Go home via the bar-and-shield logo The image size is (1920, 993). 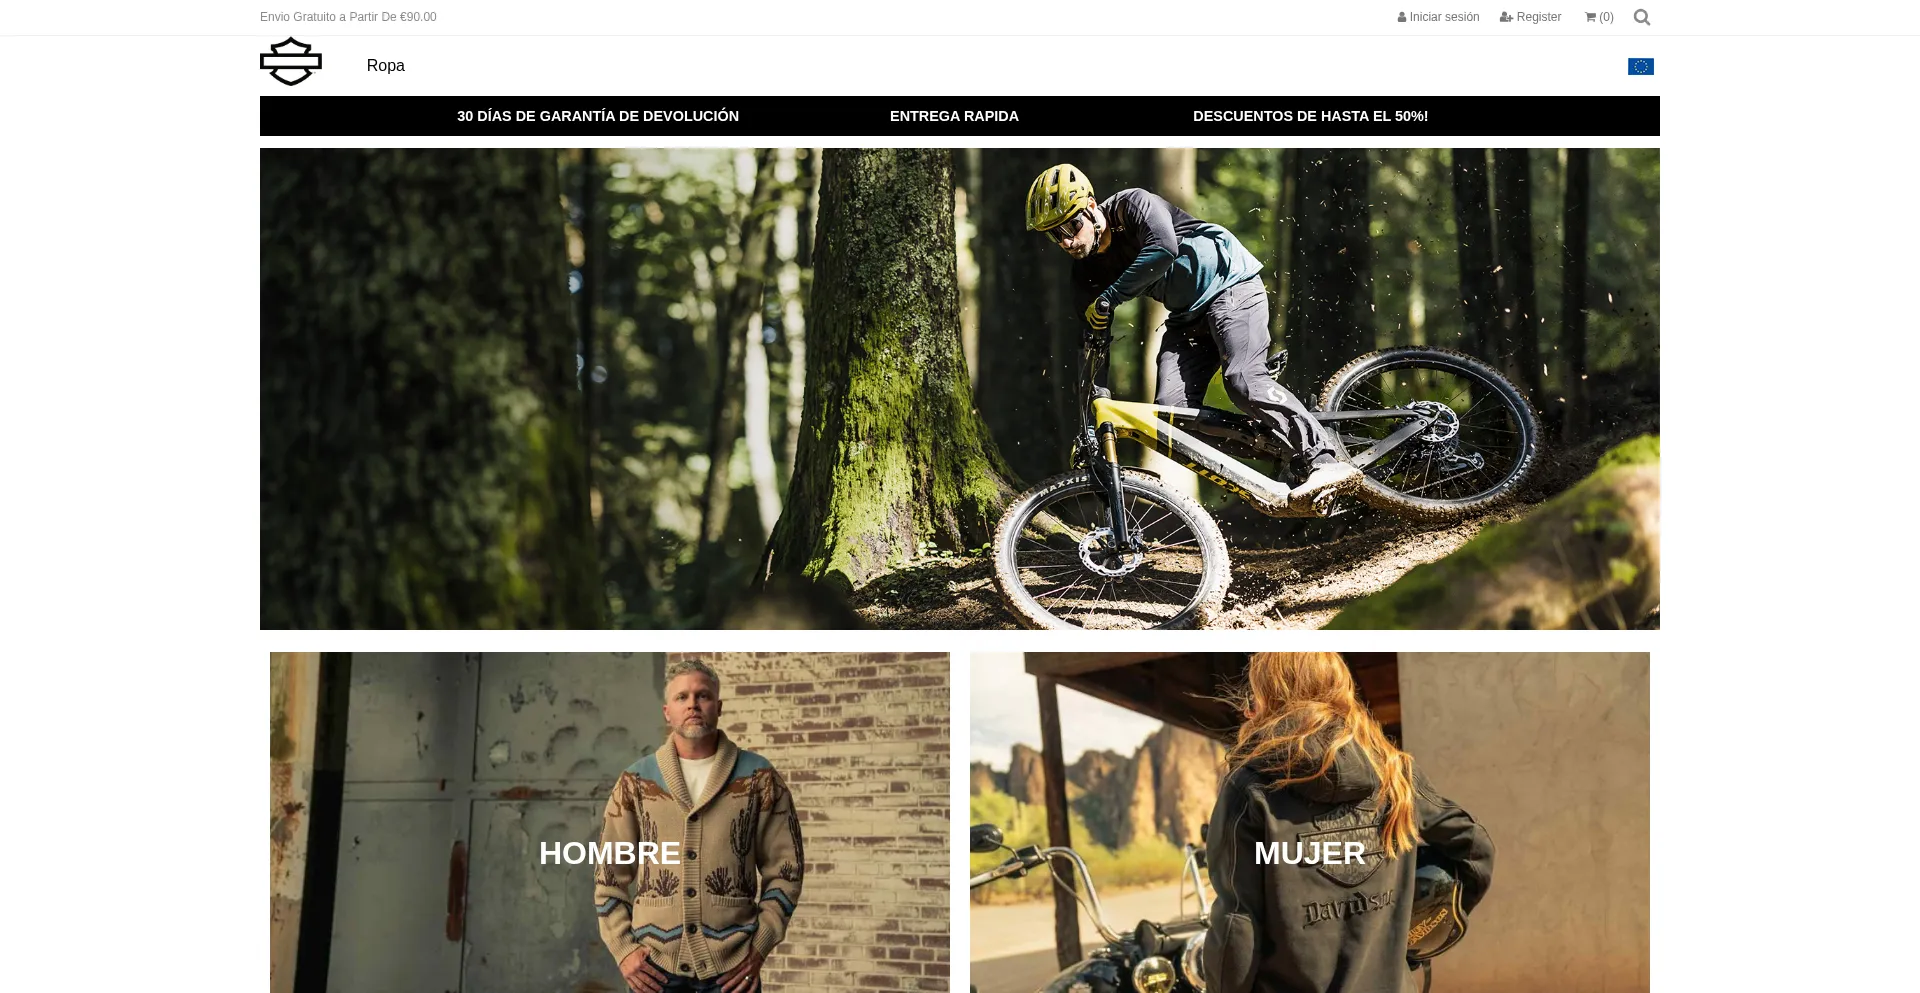pos(291,62)
